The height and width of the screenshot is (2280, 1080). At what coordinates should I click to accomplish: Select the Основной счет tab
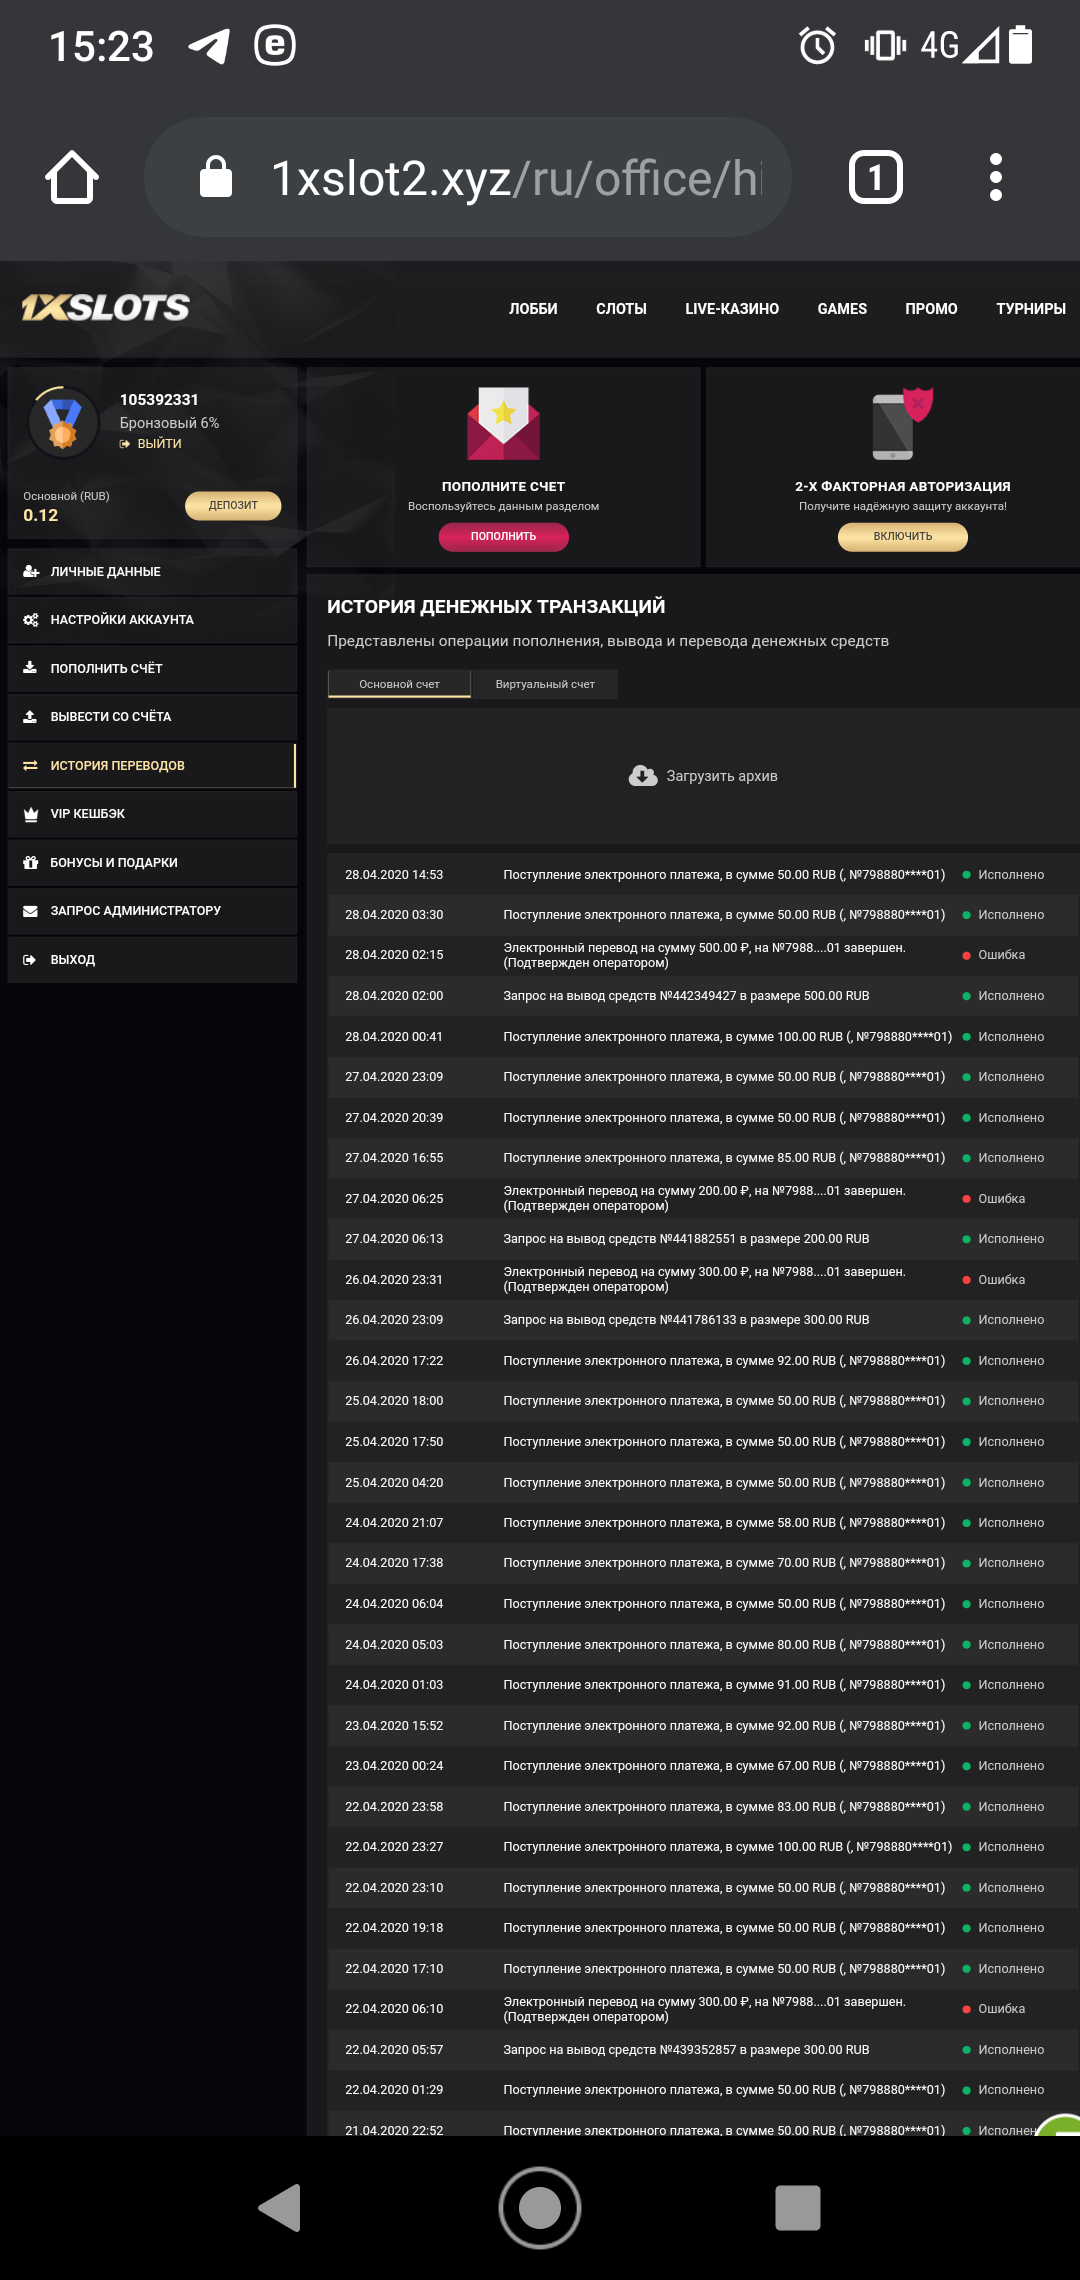399,684
